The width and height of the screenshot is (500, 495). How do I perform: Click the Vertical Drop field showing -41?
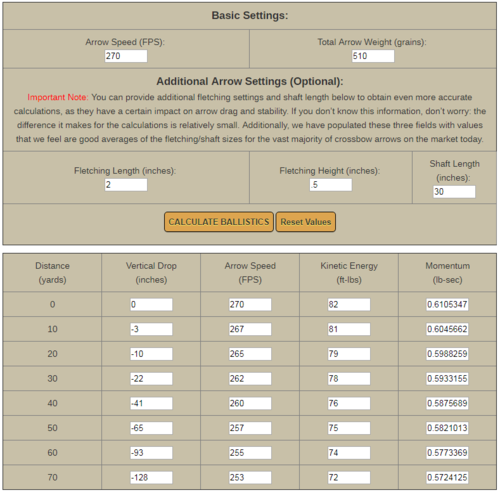click(151, 403)
